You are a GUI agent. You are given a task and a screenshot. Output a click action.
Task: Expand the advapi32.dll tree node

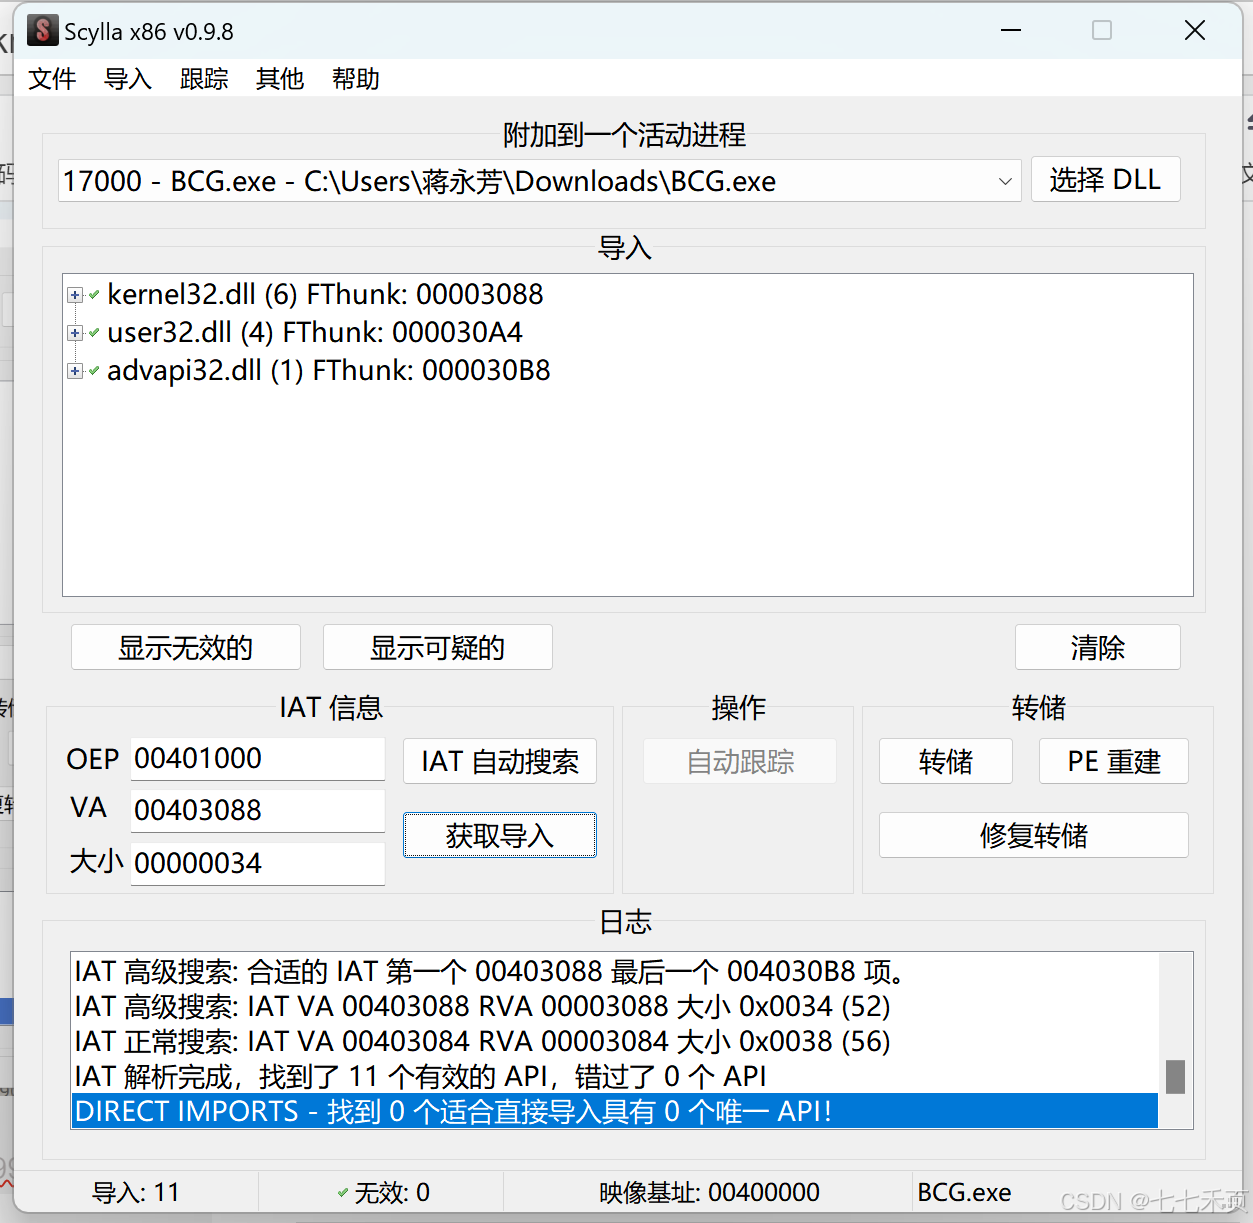point(75,371)
